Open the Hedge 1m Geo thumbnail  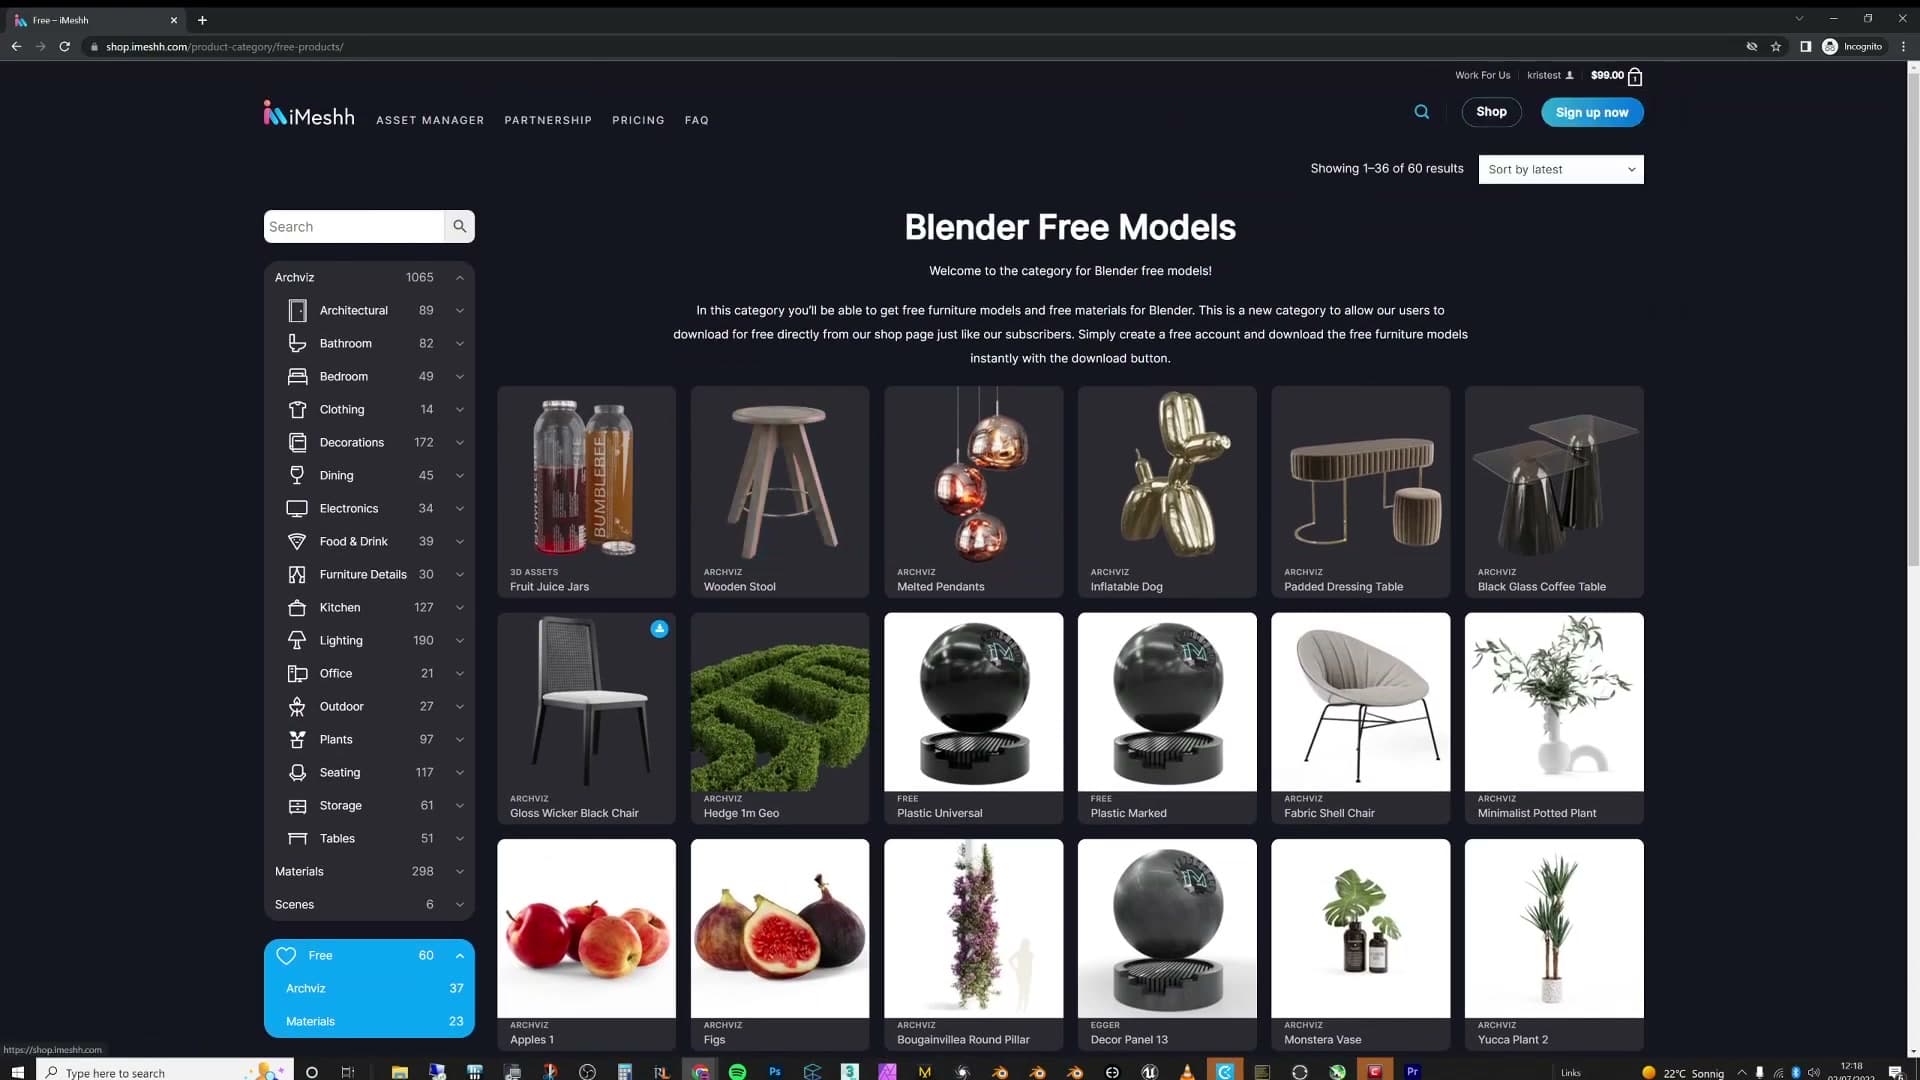[780, 702]
